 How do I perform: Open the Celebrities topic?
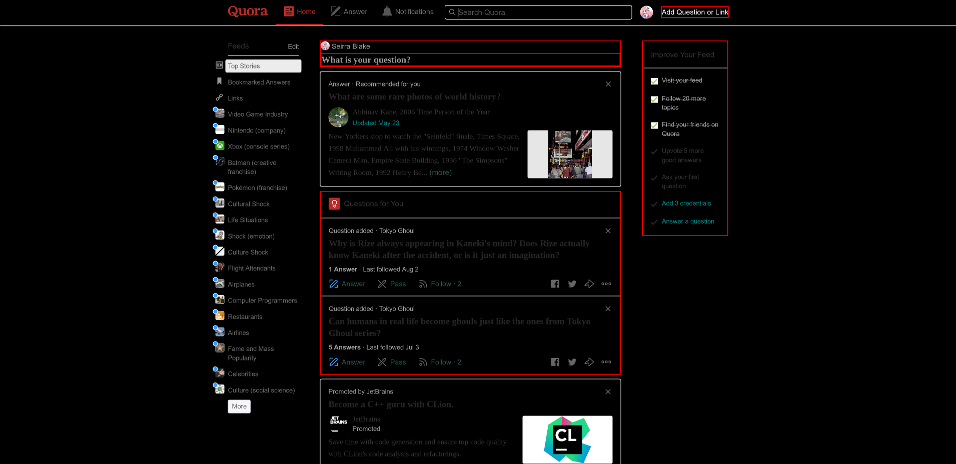point(243,374)
